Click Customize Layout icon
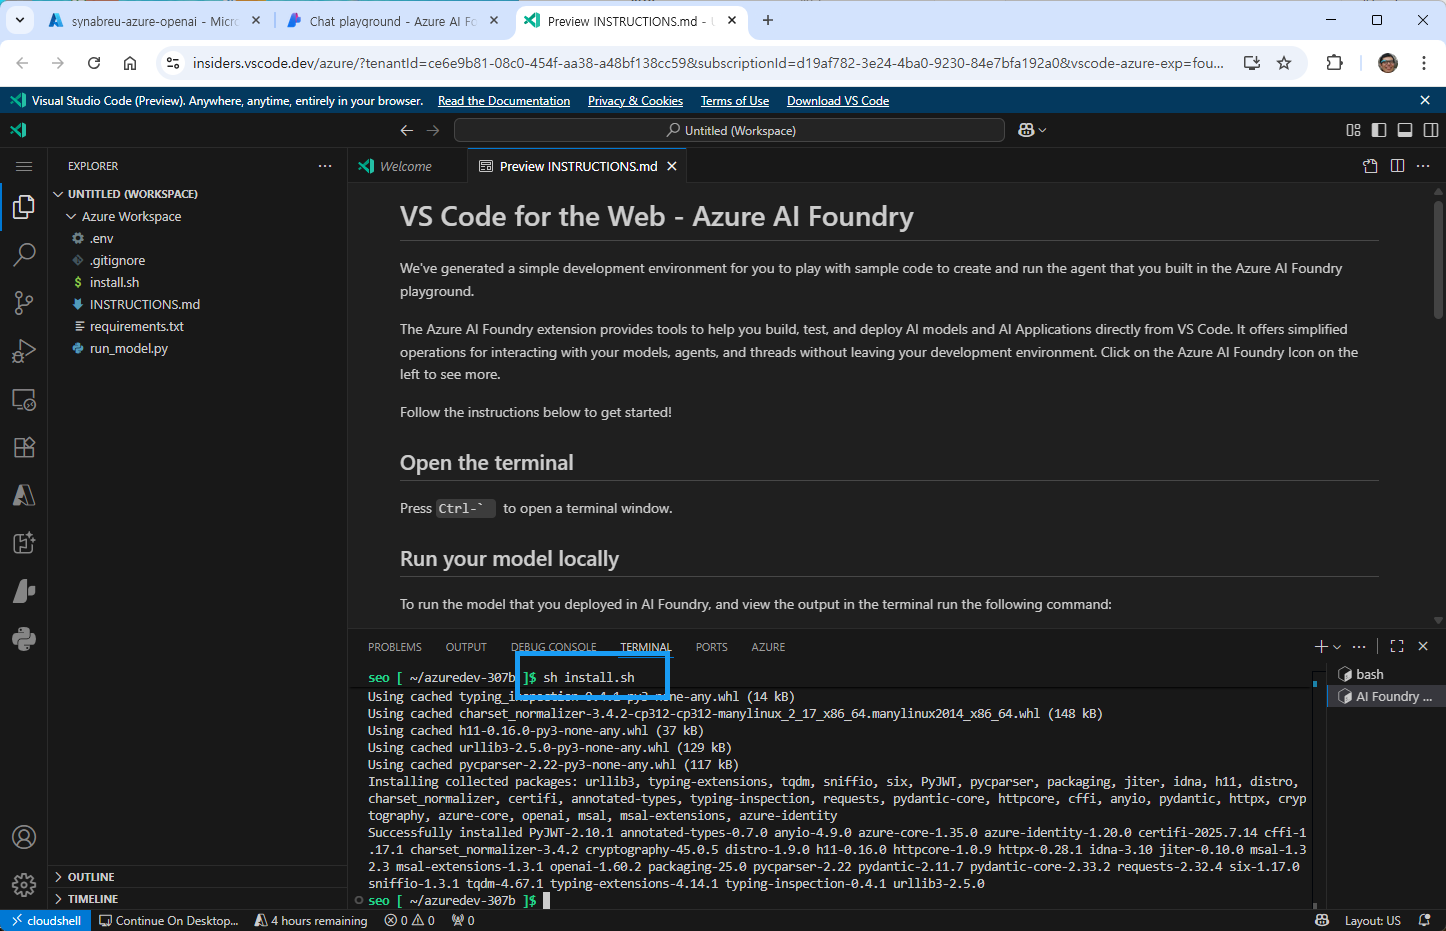 [1353, 130]
